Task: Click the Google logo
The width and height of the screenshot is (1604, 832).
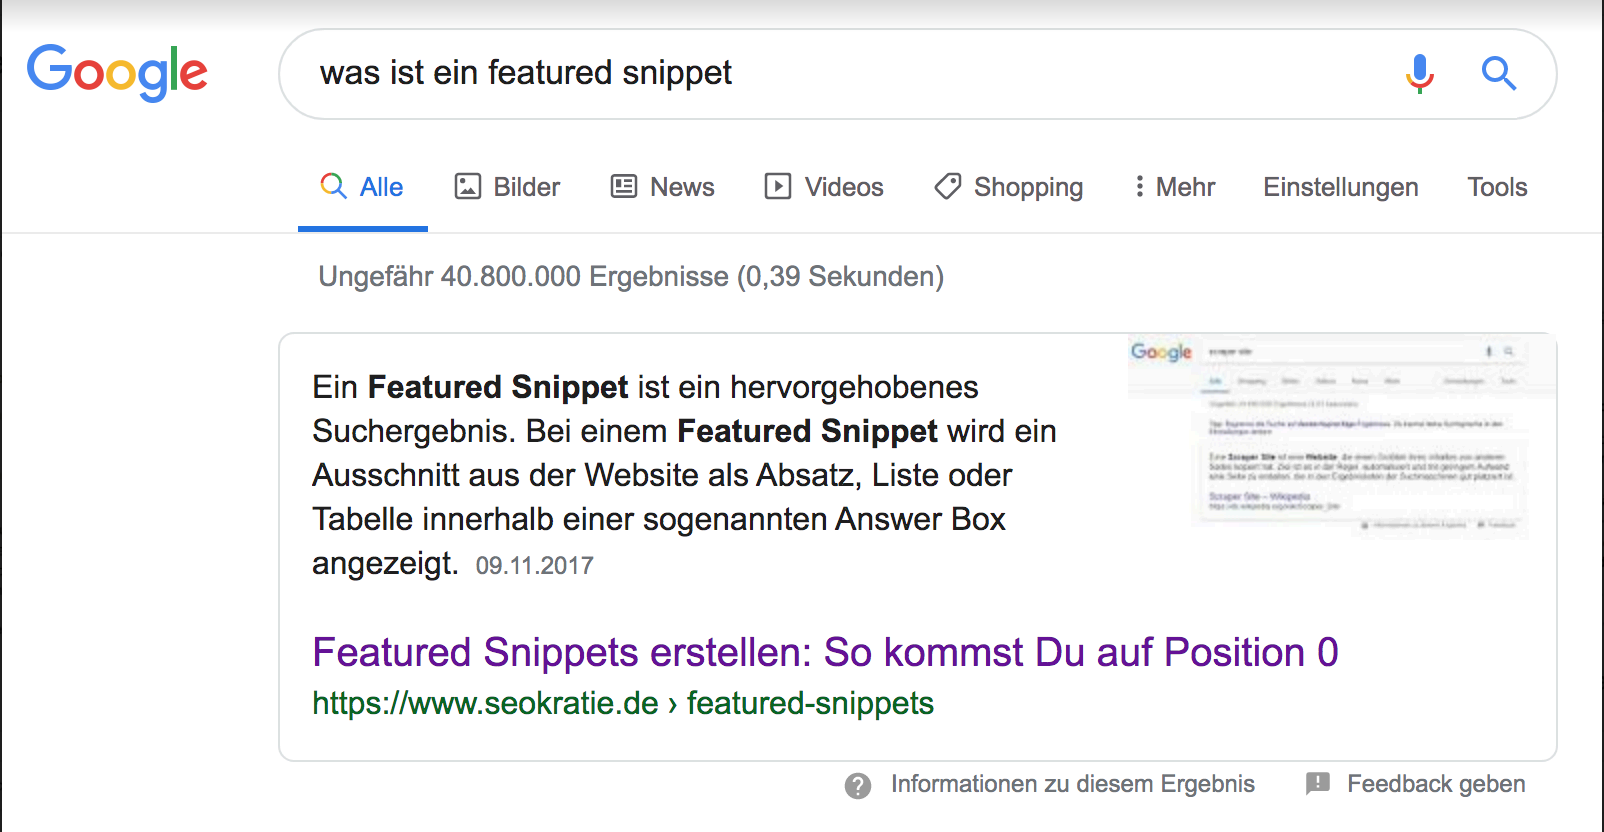Action: point(117,73)
